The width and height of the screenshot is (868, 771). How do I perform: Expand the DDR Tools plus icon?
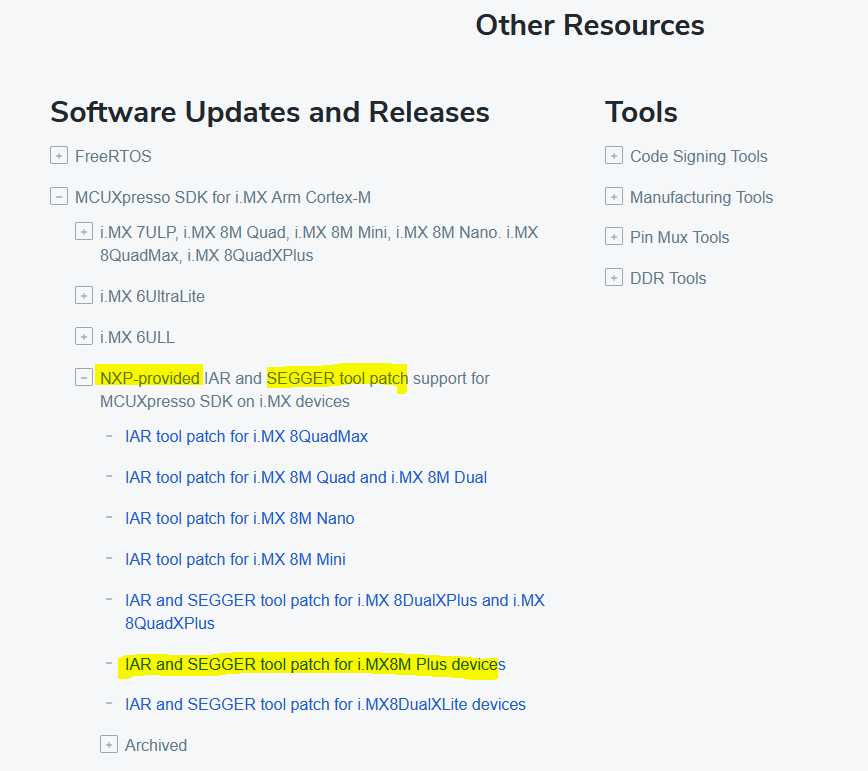point(614,278)
